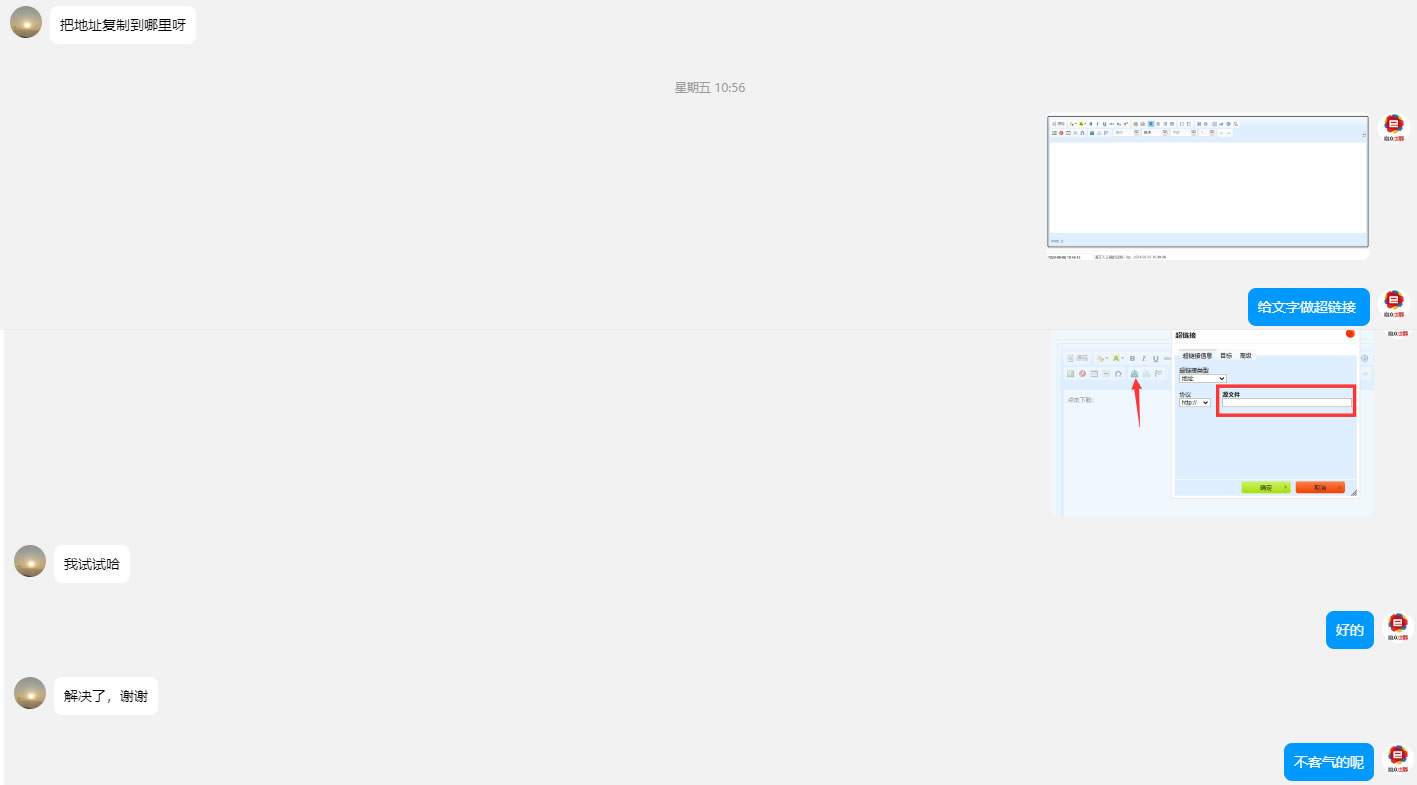Click the 把地址复制到哪里呀 message bubble
The image size is (1417, 785).
coord(123,25)
